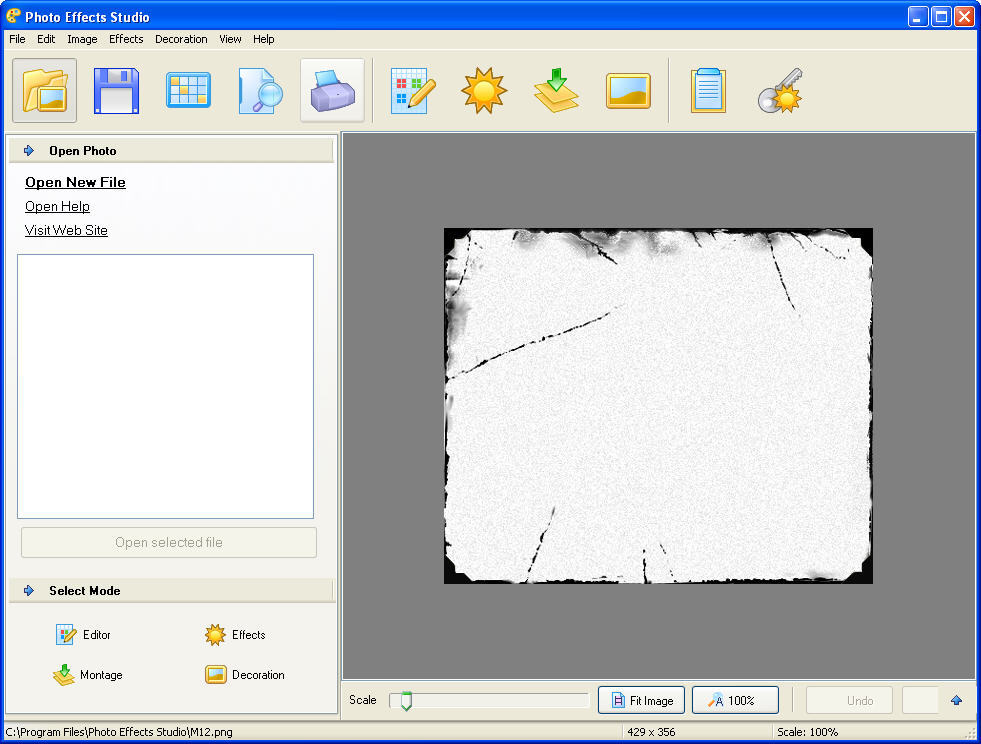The height and width of the screenshot is (744, 981).
Task: Click the blue up arrow near Undo
Action: point(956,701)
